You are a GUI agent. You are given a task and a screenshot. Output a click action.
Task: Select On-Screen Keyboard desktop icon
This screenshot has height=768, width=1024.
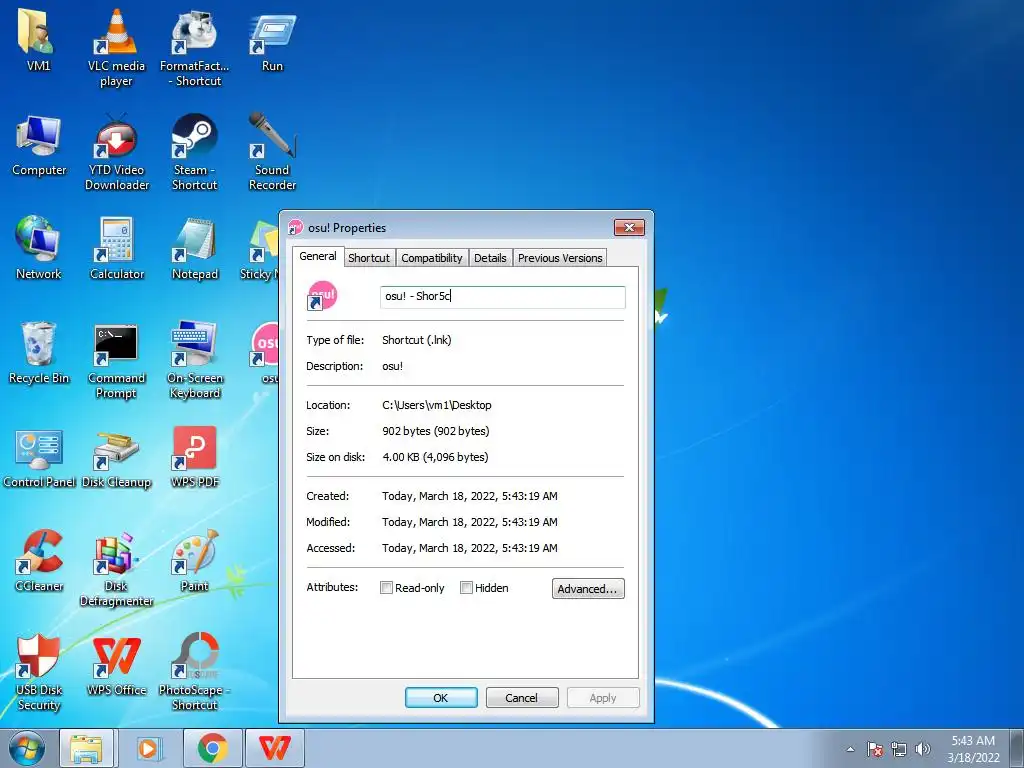click(x=195, y=360)
